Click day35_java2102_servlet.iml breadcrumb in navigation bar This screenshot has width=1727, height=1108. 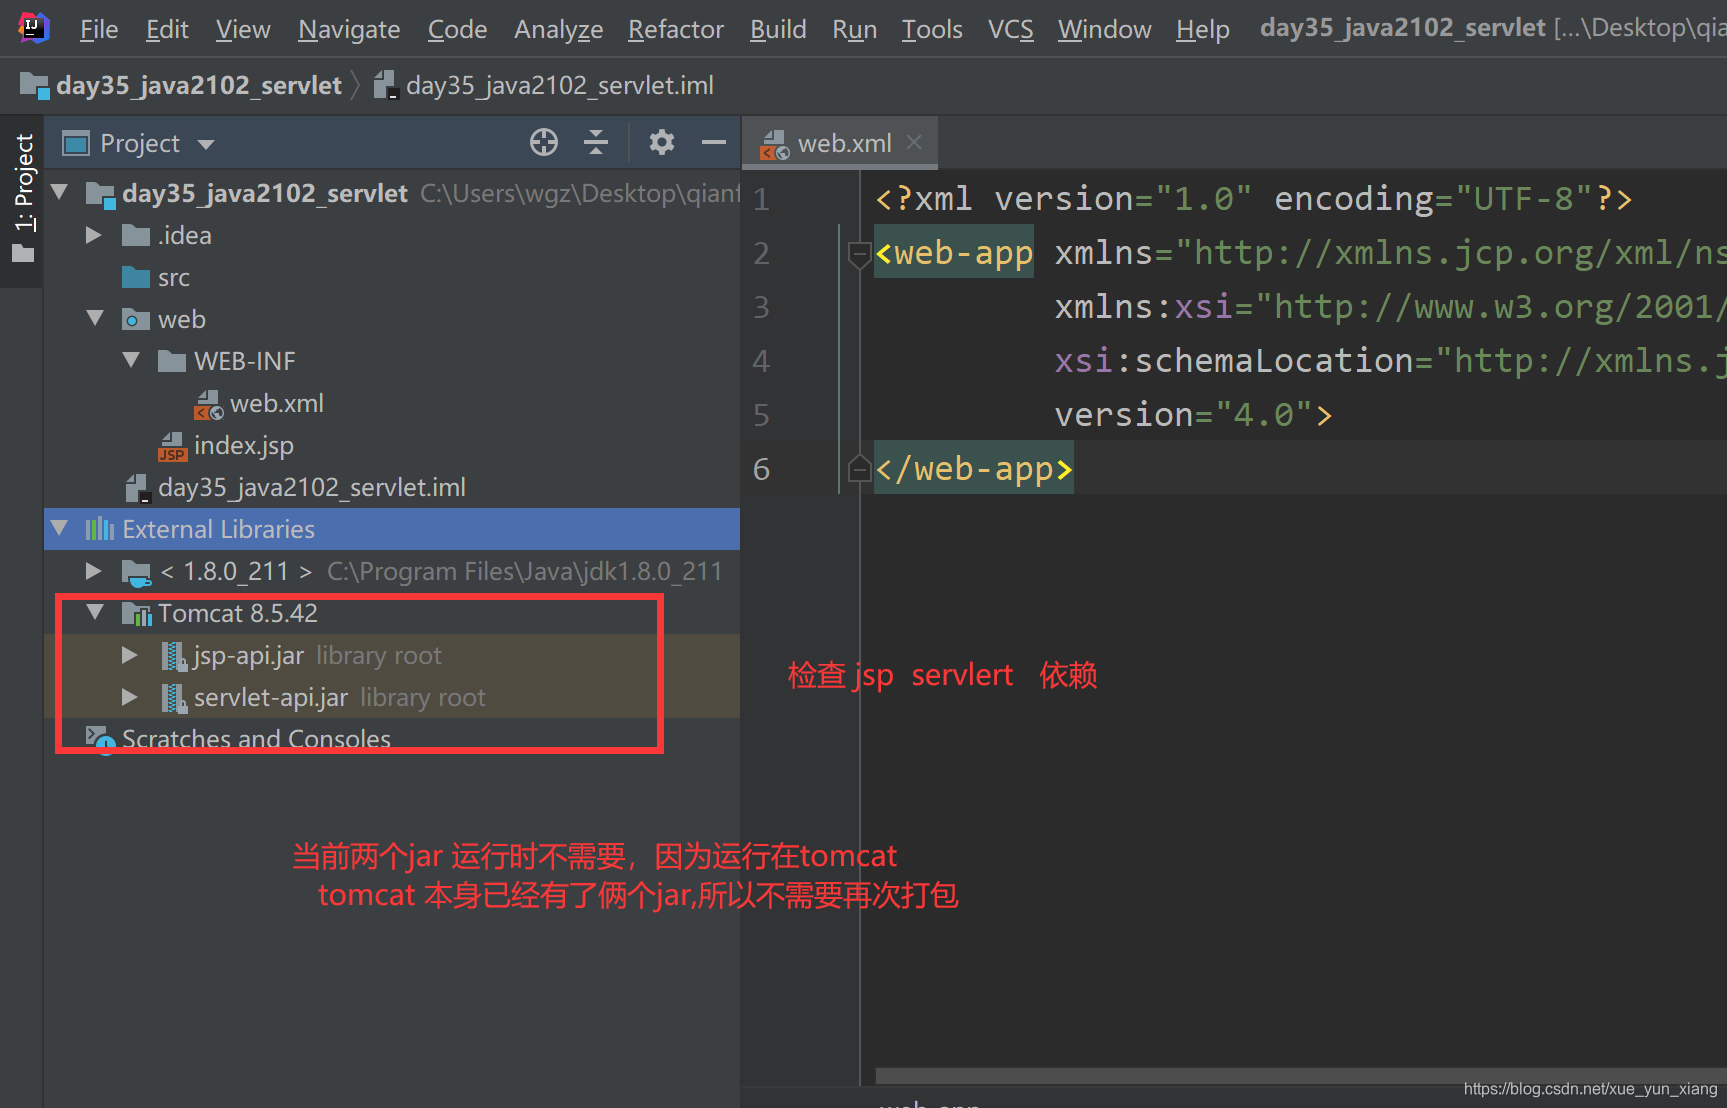pos(543,86)
